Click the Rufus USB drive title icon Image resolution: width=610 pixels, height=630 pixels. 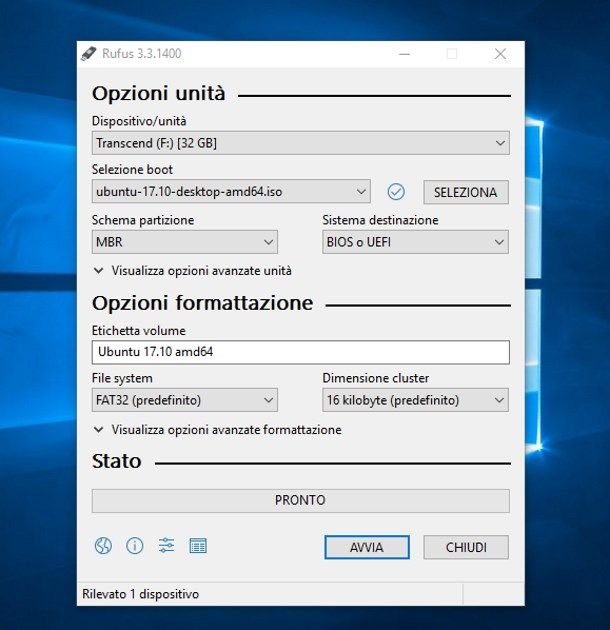tap(89, 53)
